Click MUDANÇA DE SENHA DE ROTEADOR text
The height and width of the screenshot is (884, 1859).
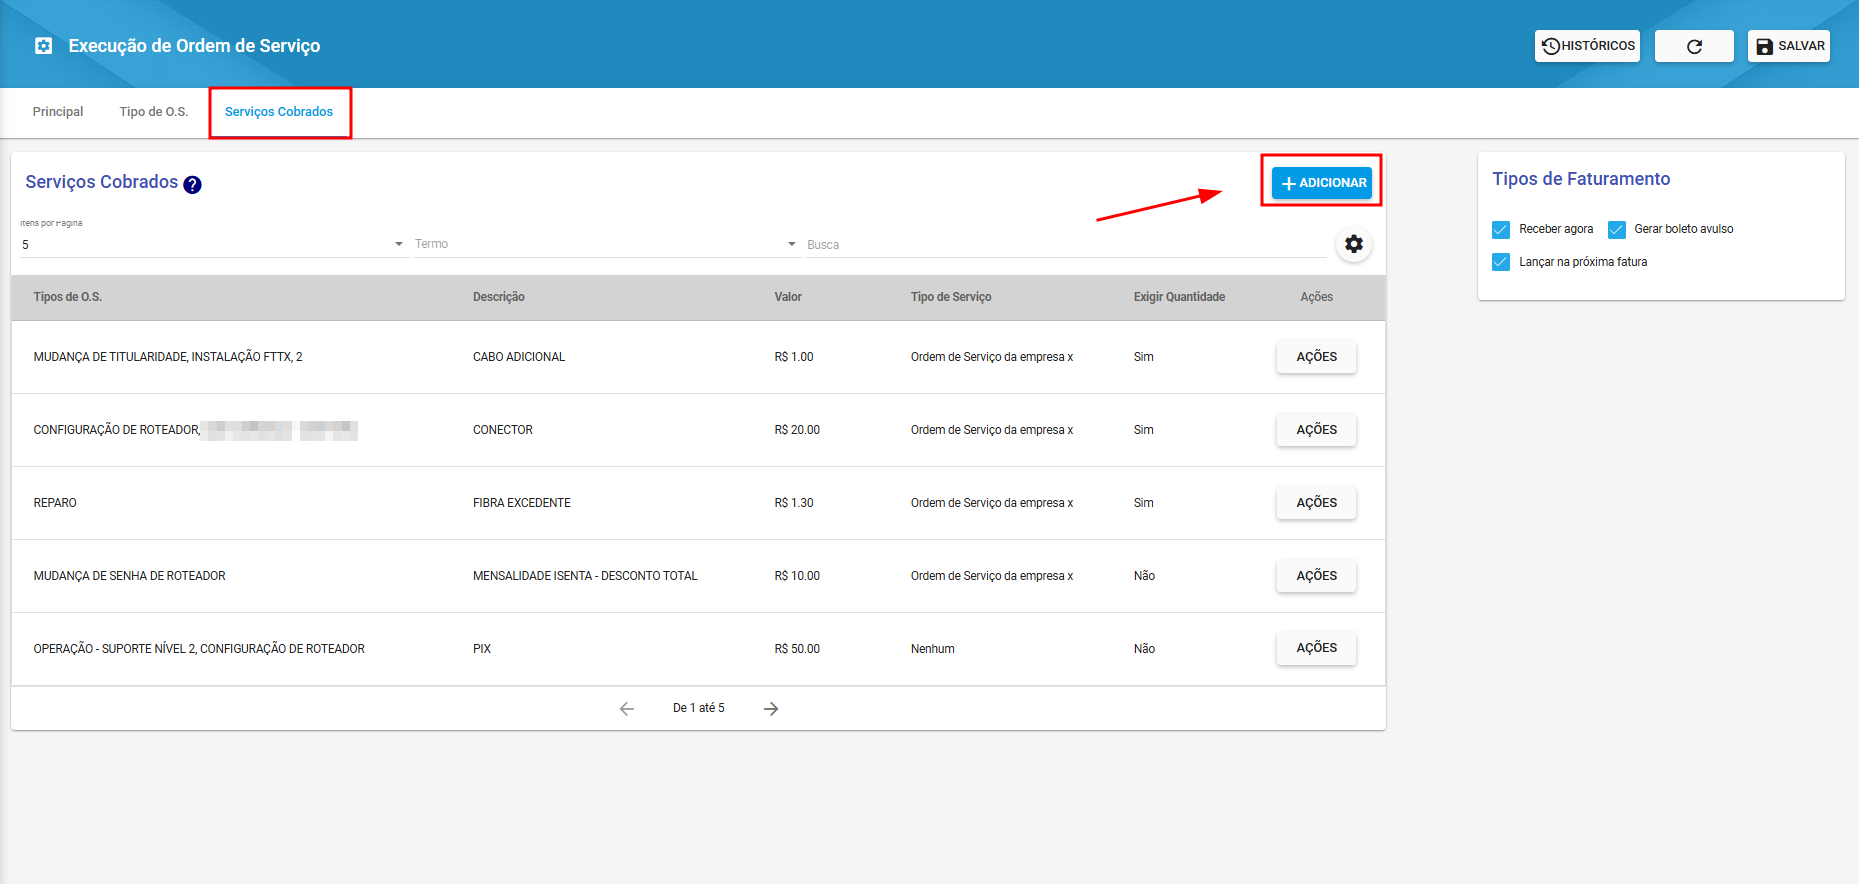(130, 576)
